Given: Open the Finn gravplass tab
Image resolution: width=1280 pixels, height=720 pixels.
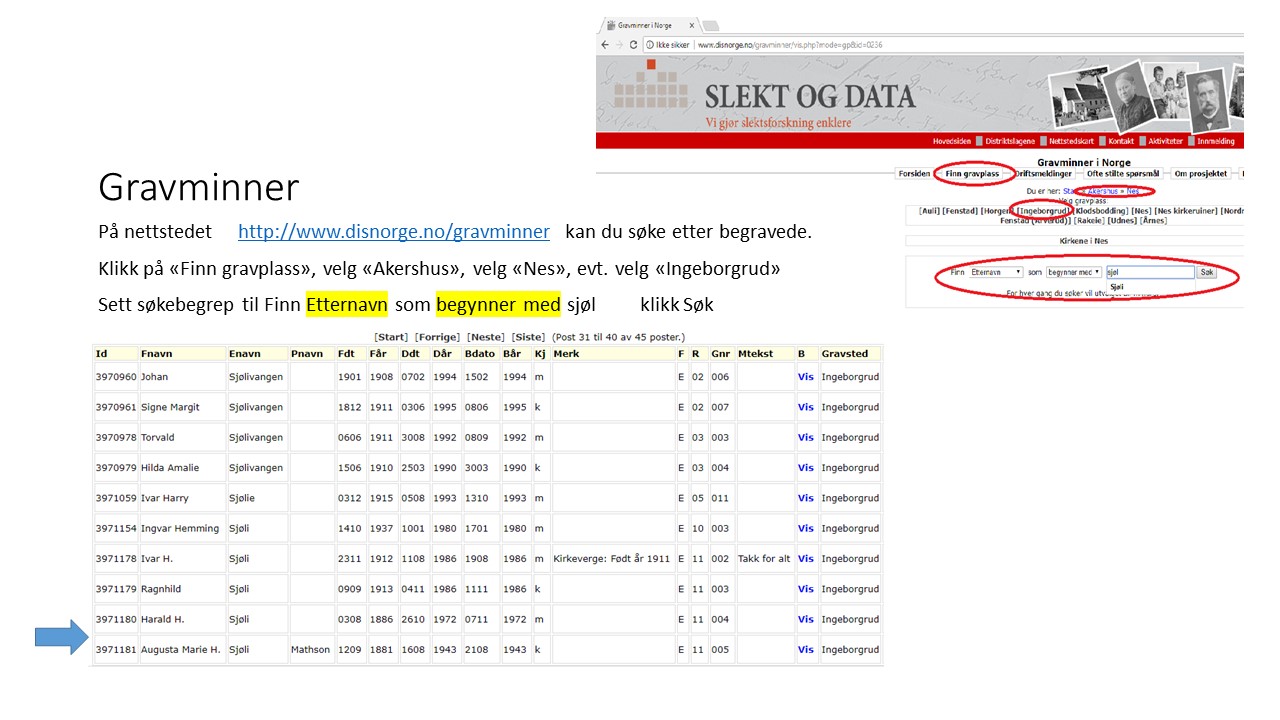Looking at the screenshot, I should click(972, 174).
